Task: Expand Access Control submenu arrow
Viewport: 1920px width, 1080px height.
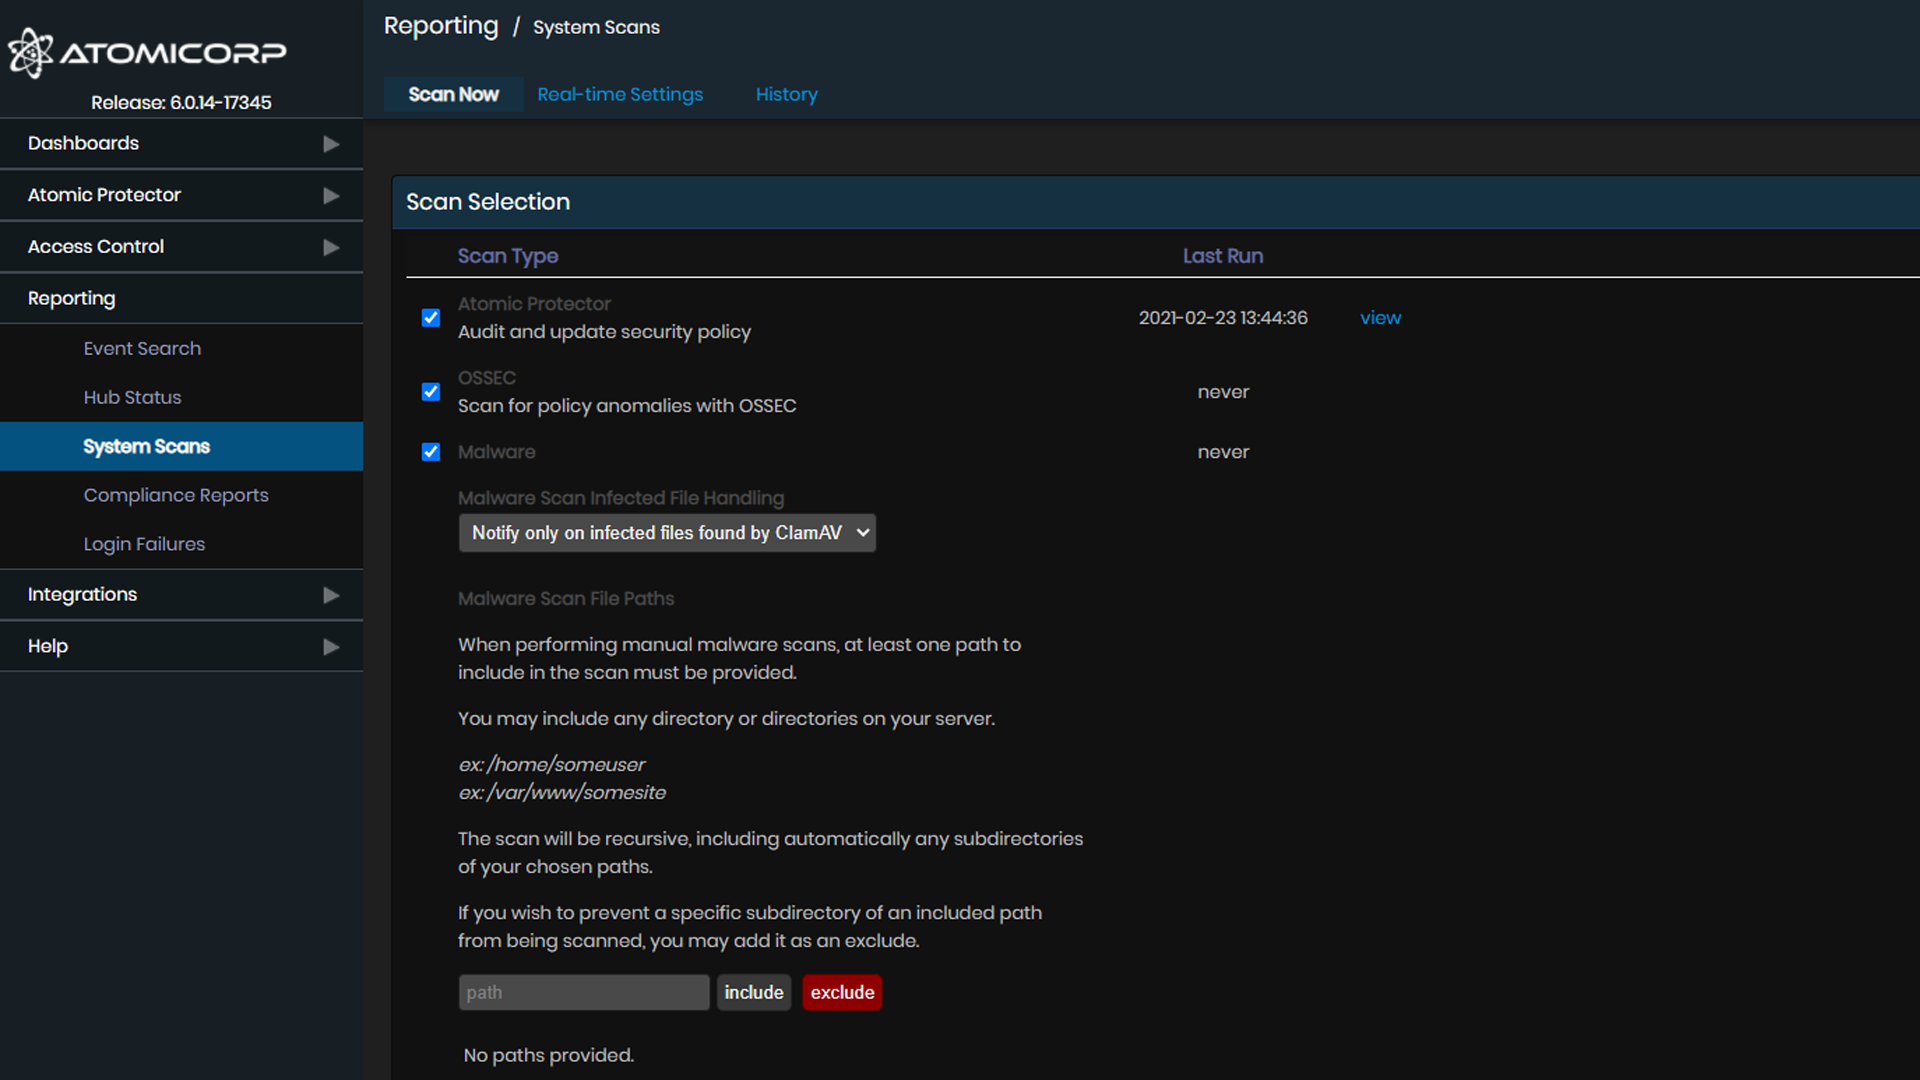Action: pyautogui.click(x=331, y=247)
